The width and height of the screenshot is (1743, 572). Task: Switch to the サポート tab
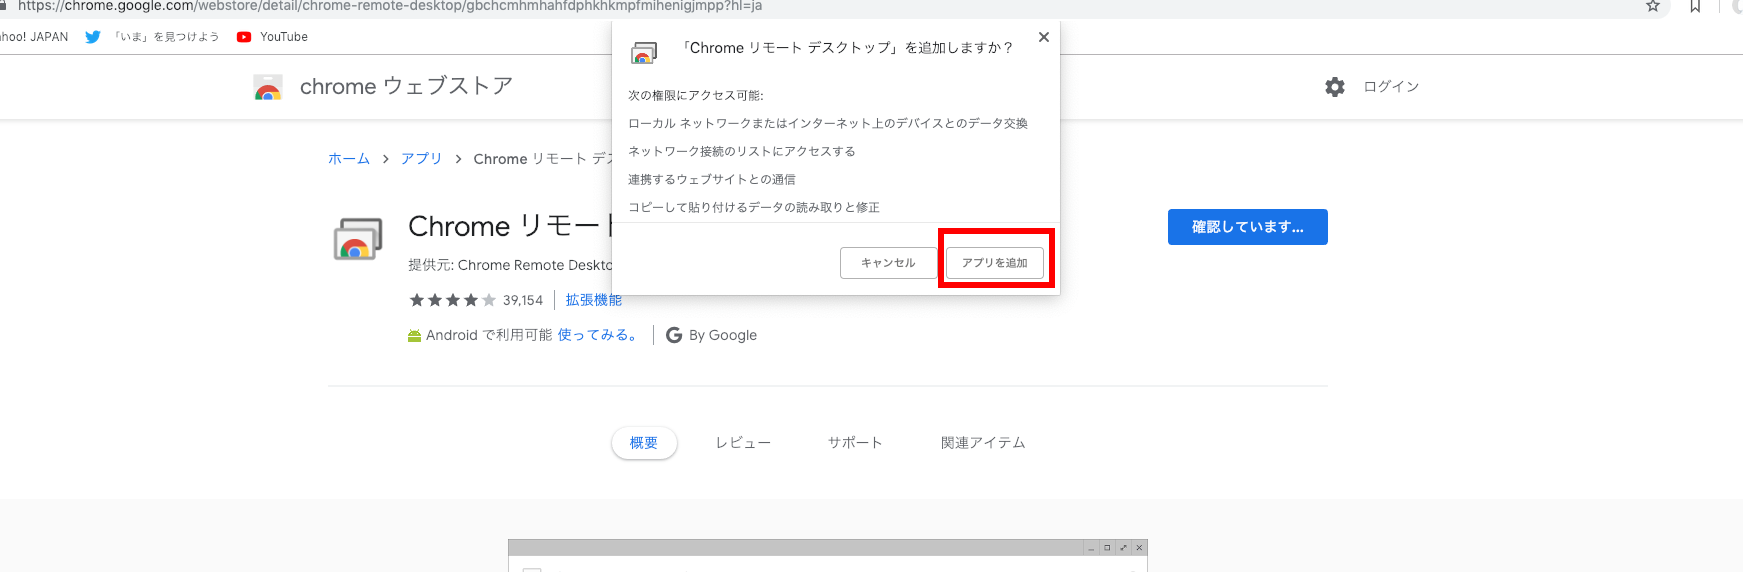point(855,443)
